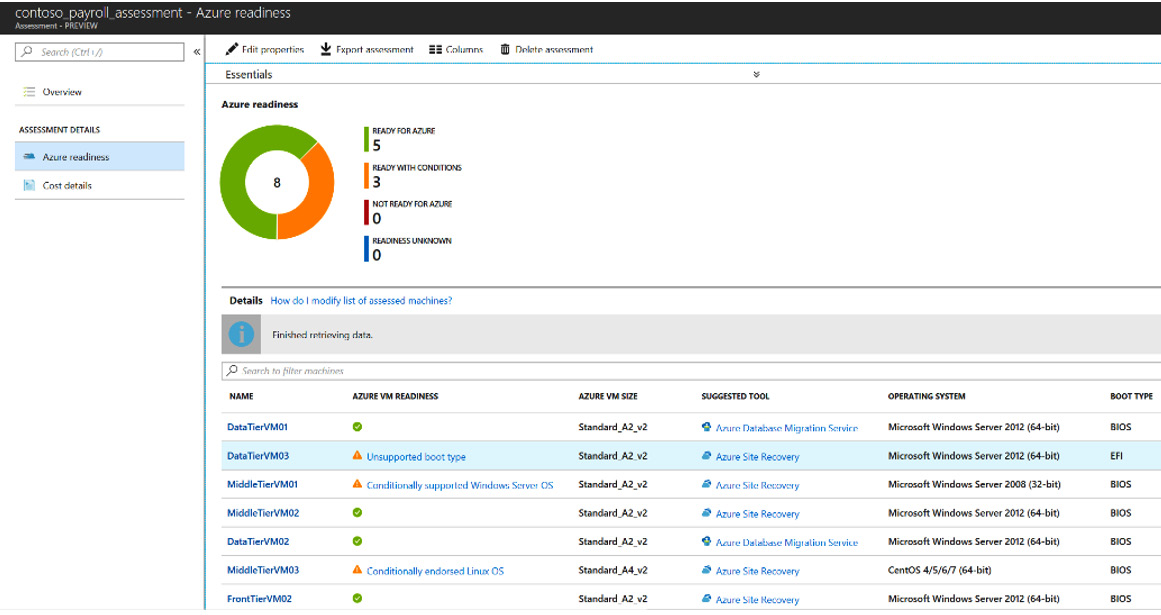The height and width of the screenshot is (615, 1161).
Task: Open the 'Unsupported boot type' readiness link
Action: pos(416,457)
